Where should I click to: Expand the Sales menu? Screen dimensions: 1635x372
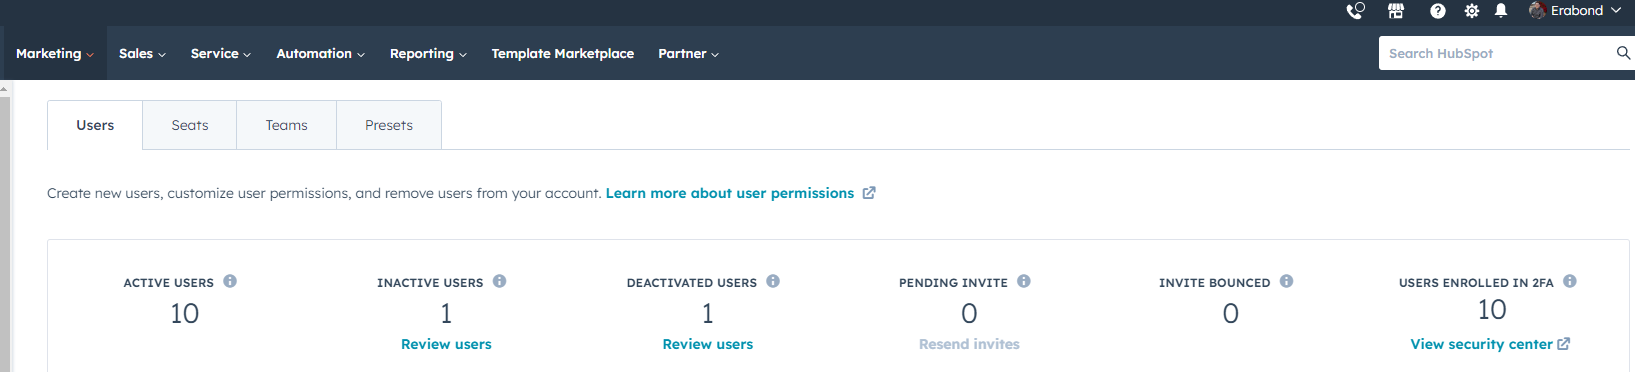[x=142, y=54]
